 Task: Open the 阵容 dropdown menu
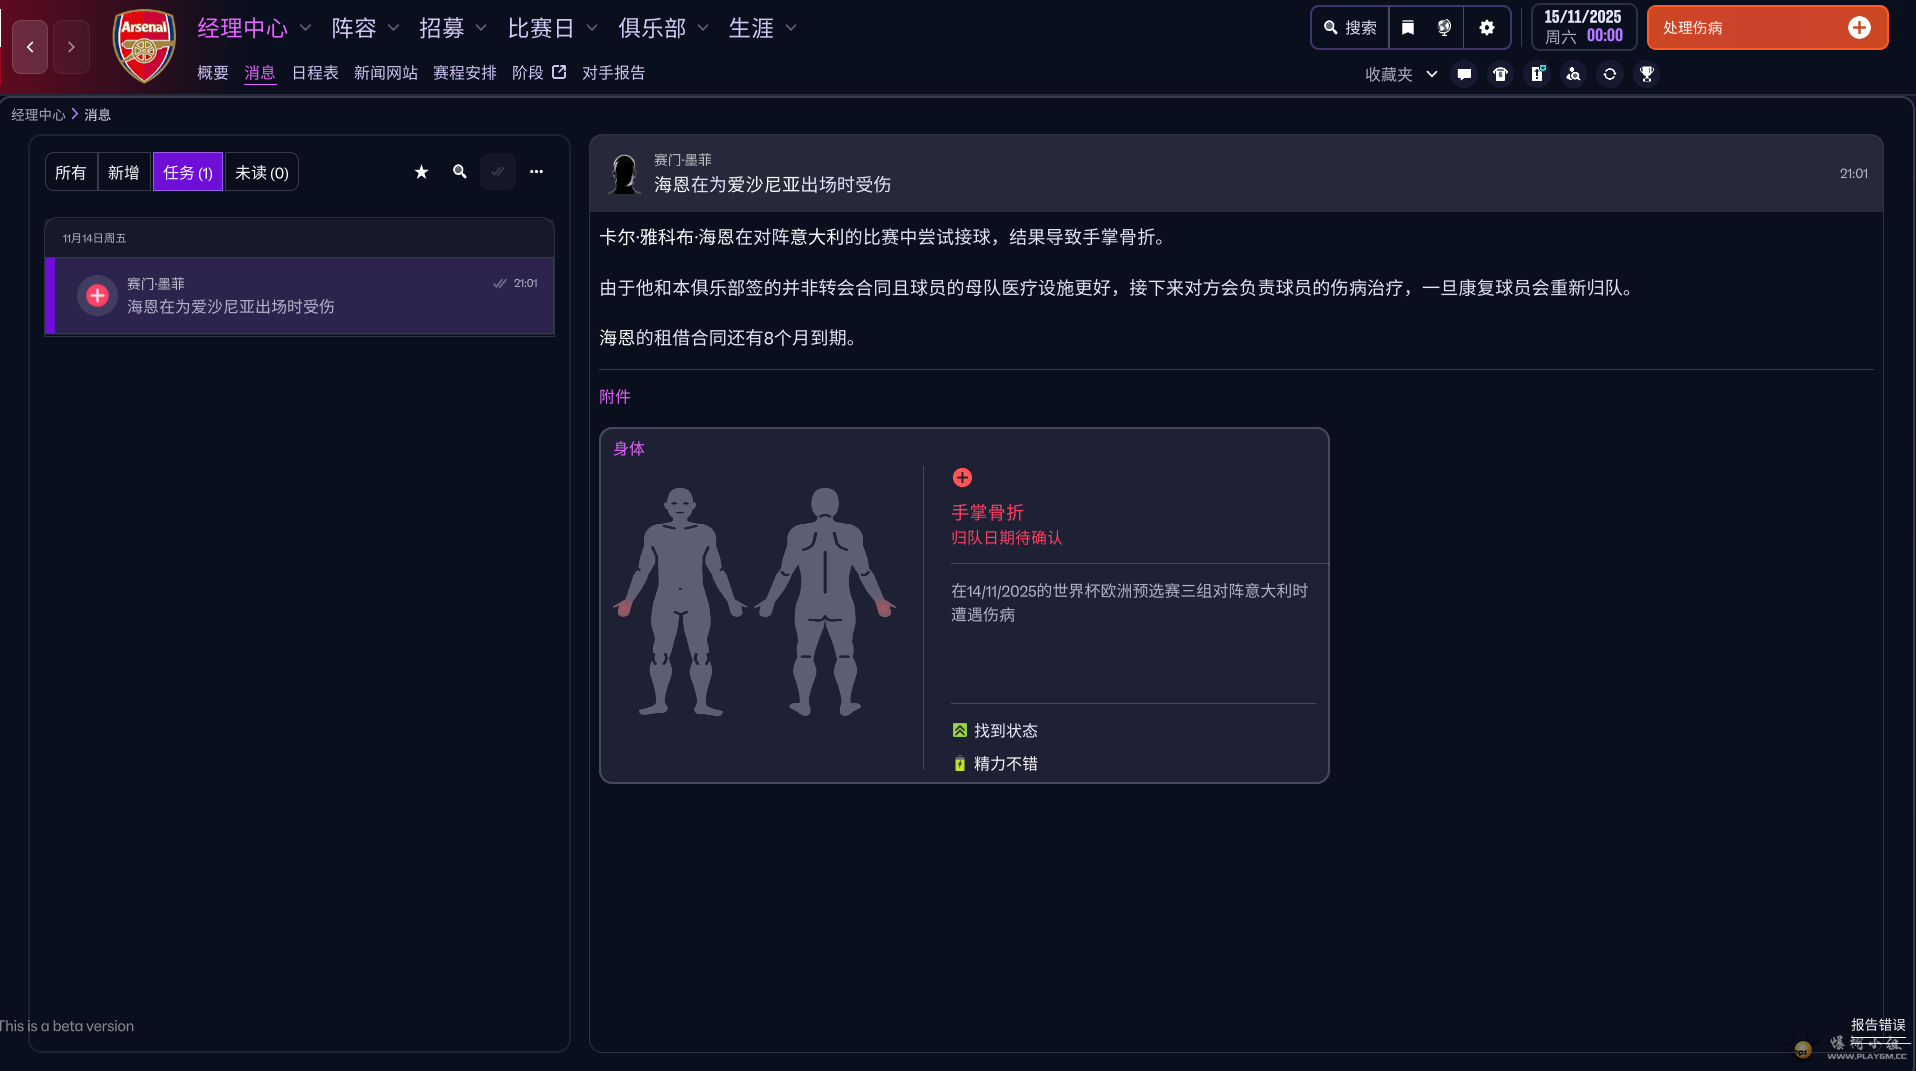[362, 28]
